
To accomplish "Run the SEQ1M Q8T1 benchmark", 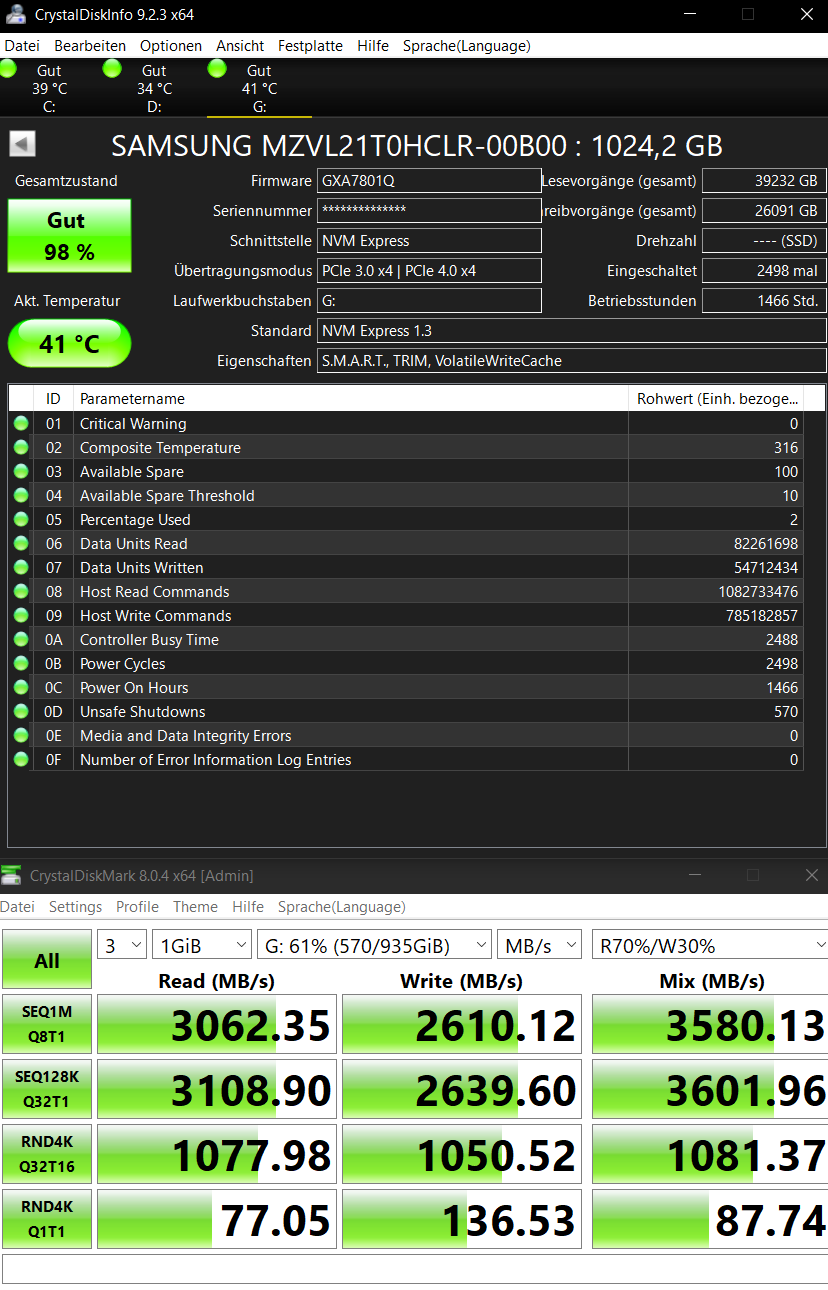I will click(x=47, y=1024).
